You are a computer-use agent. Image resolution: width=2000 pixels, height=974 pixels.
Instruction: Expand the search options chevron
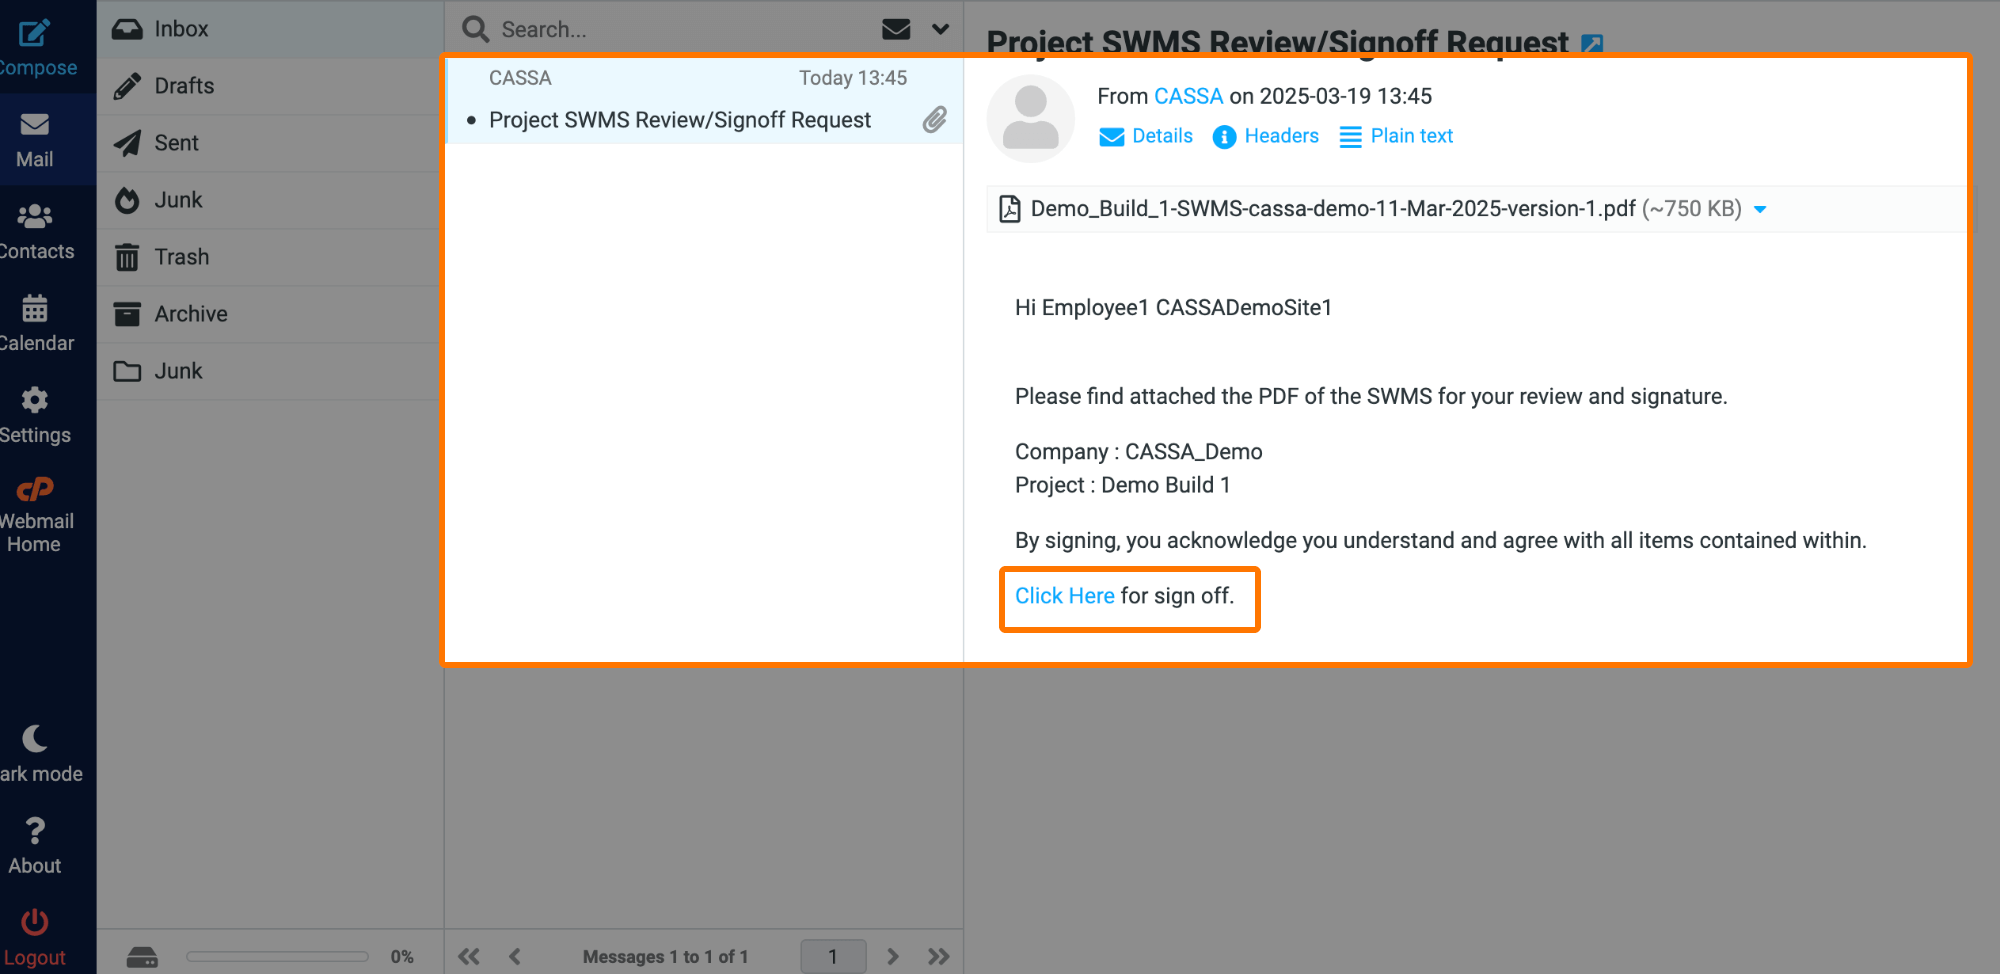[940, 29]
